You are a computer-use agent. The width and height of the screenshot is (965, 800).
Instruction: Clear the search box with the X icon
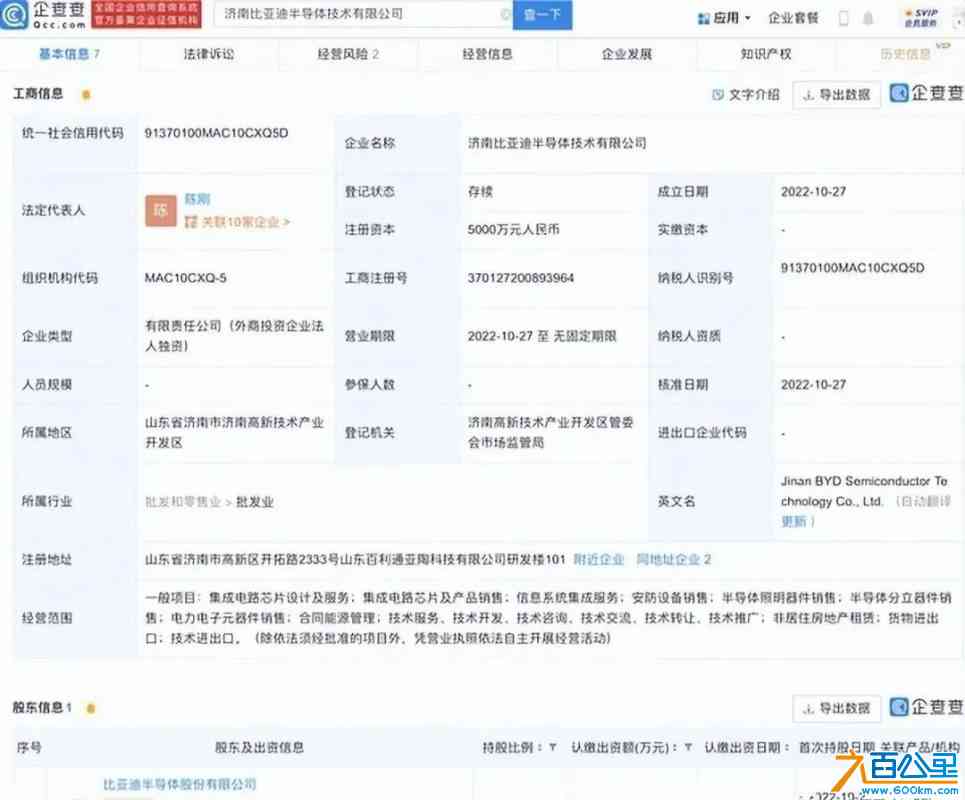click(x=505, y=14)
